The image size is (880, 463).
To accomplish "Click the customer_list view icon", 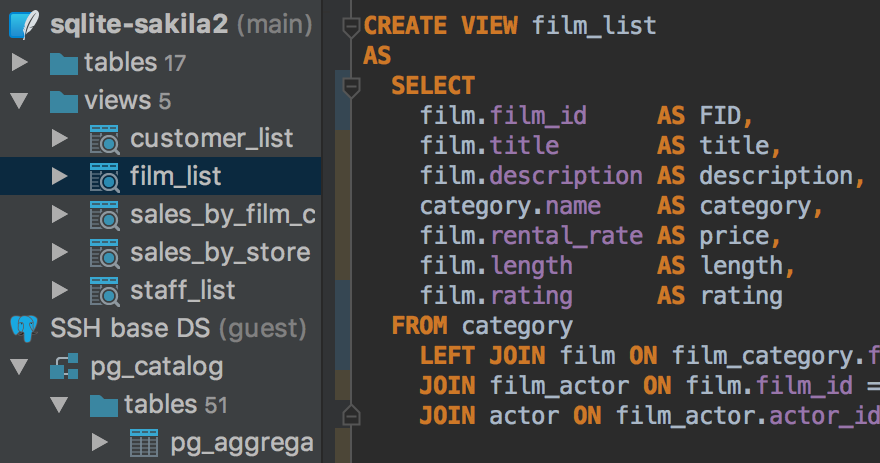I will click(x=104, y=139).
